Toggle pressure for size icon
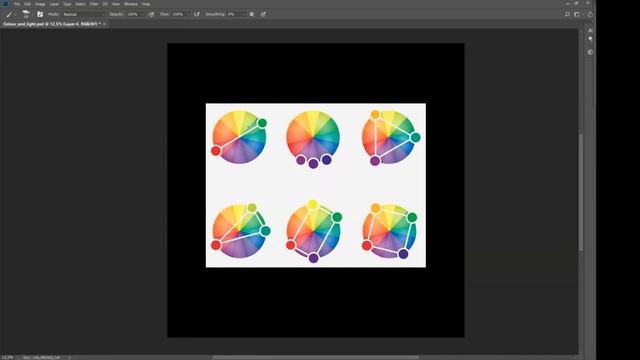Screen dimensions: 640x360 click(x=263, y=14)
